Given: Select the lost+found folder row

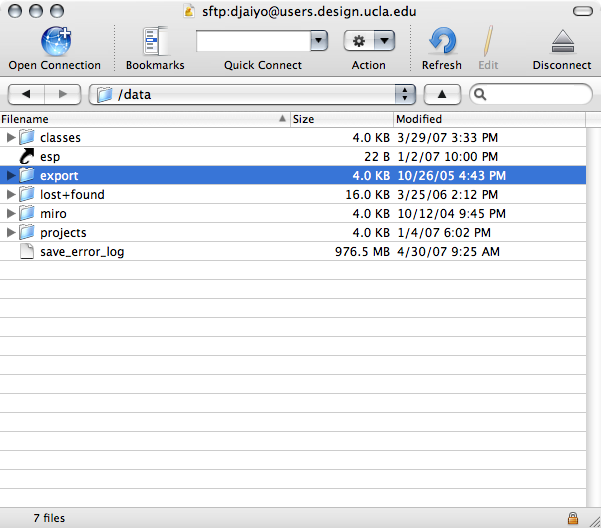Looking at the screenshot, I should [72, 194].
